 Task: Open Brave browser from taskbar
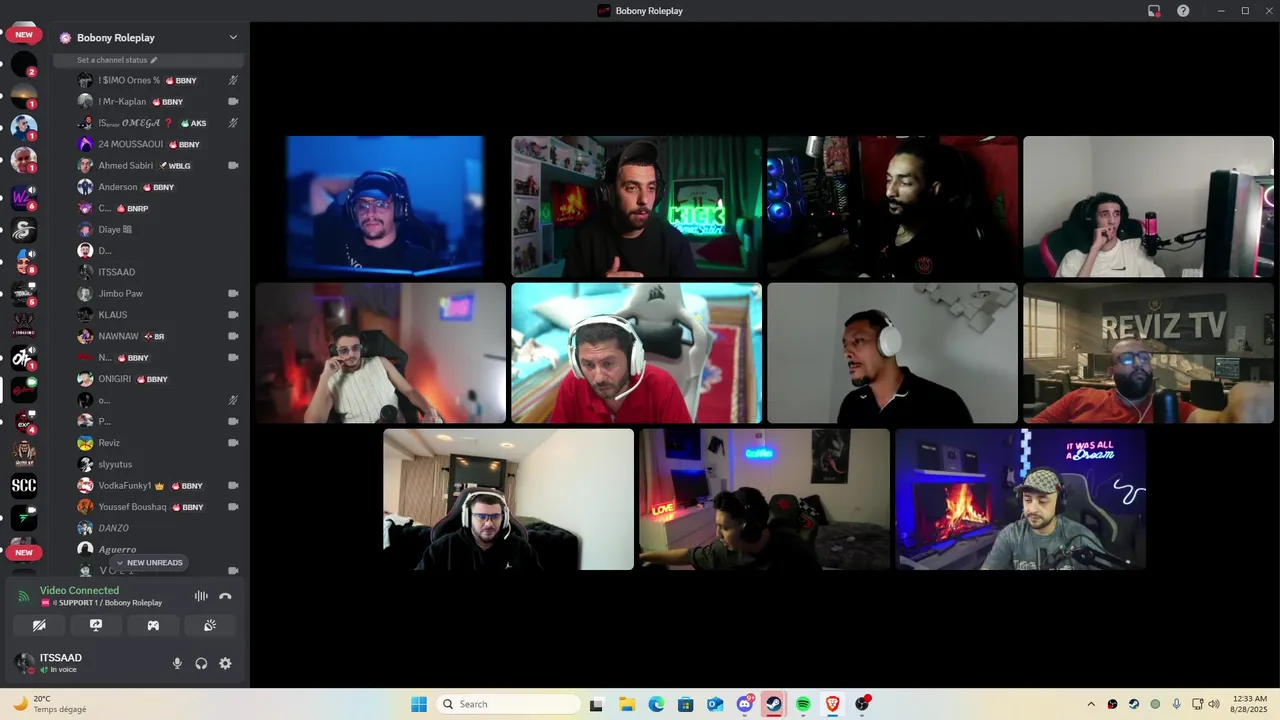click(x=832, y=704)
